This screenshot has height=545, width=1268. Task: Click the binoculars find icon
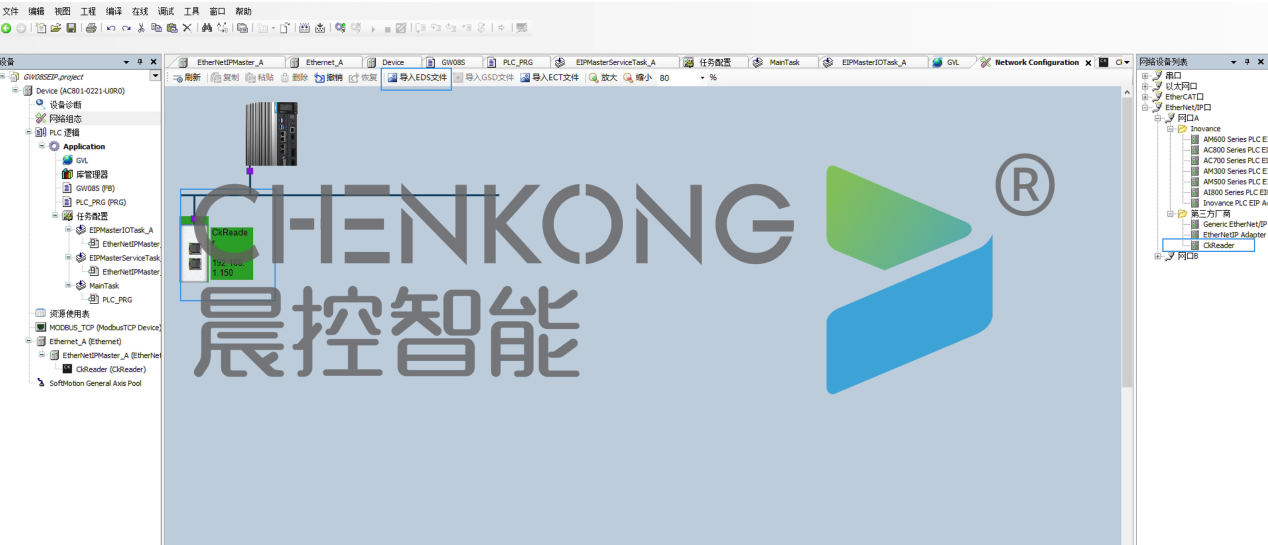(206, 28)
